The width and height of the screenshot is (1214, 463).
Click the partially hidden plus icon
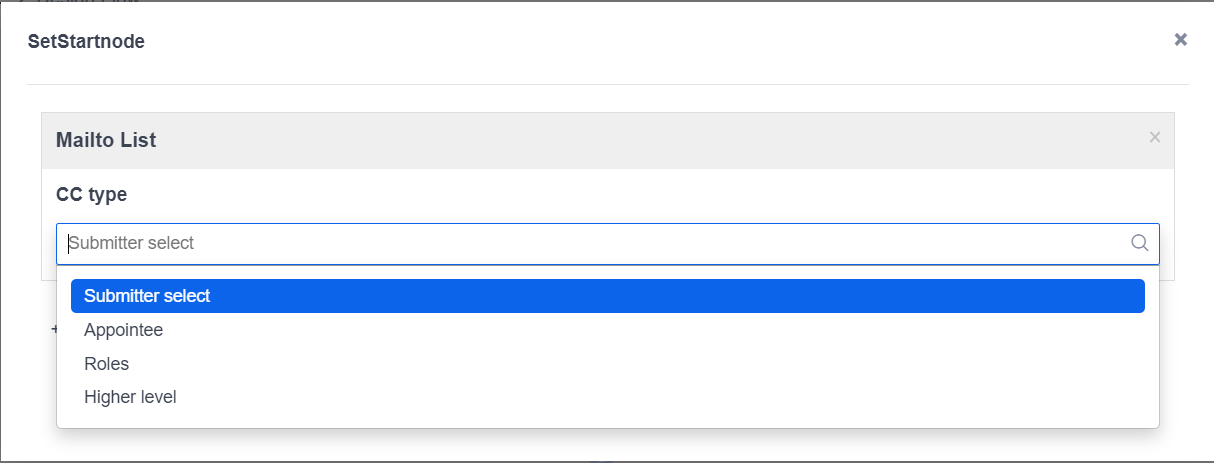tap(53, 328)
